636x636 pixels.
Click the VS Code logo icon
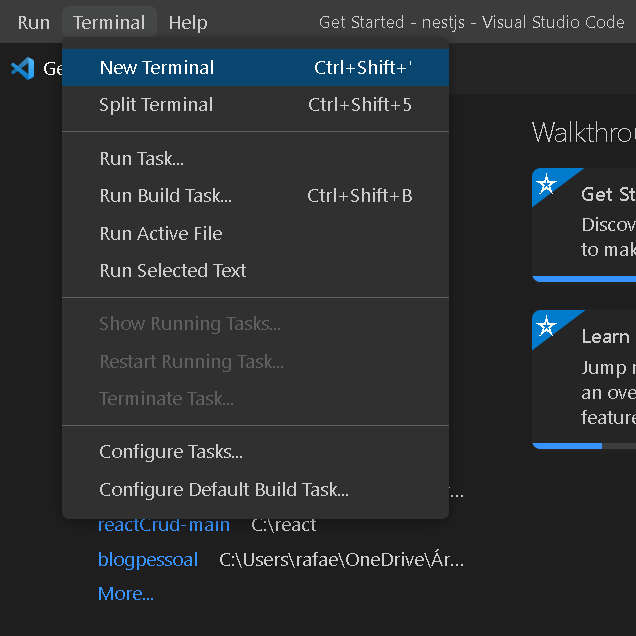pyautogui.click(x=22, y=68)
